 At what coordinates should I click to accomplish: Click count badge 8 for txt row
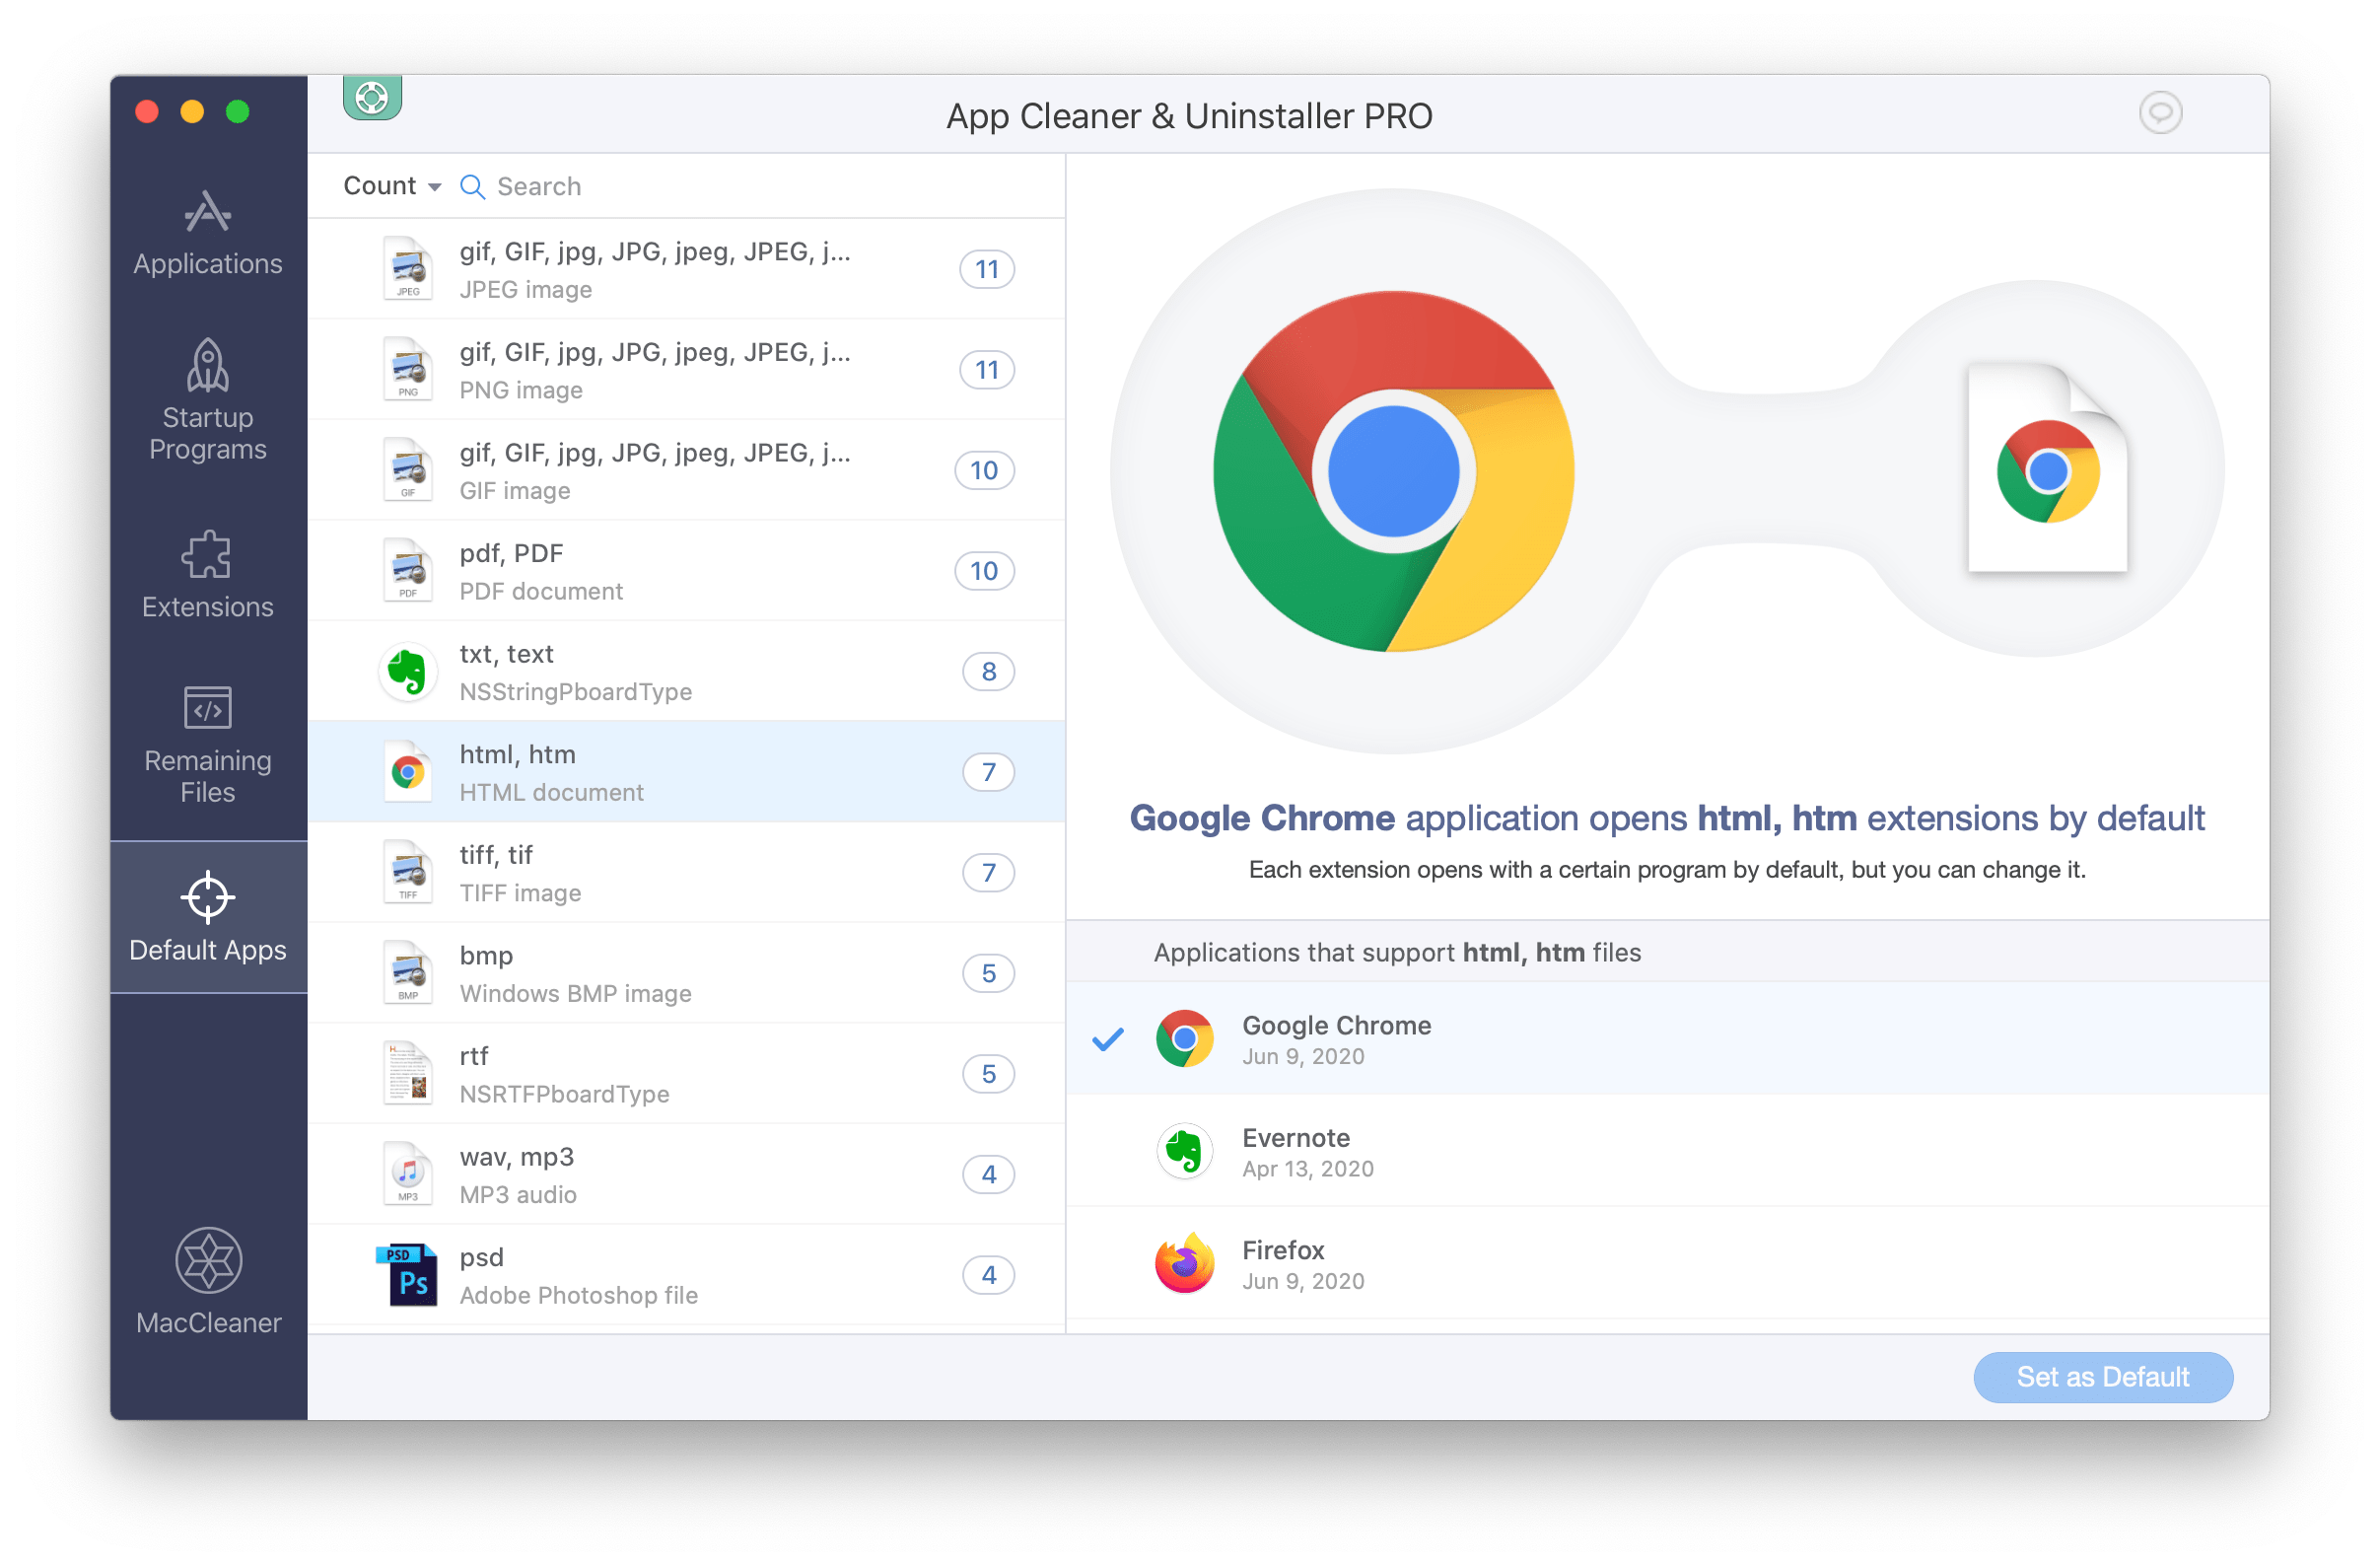point(989,671)
